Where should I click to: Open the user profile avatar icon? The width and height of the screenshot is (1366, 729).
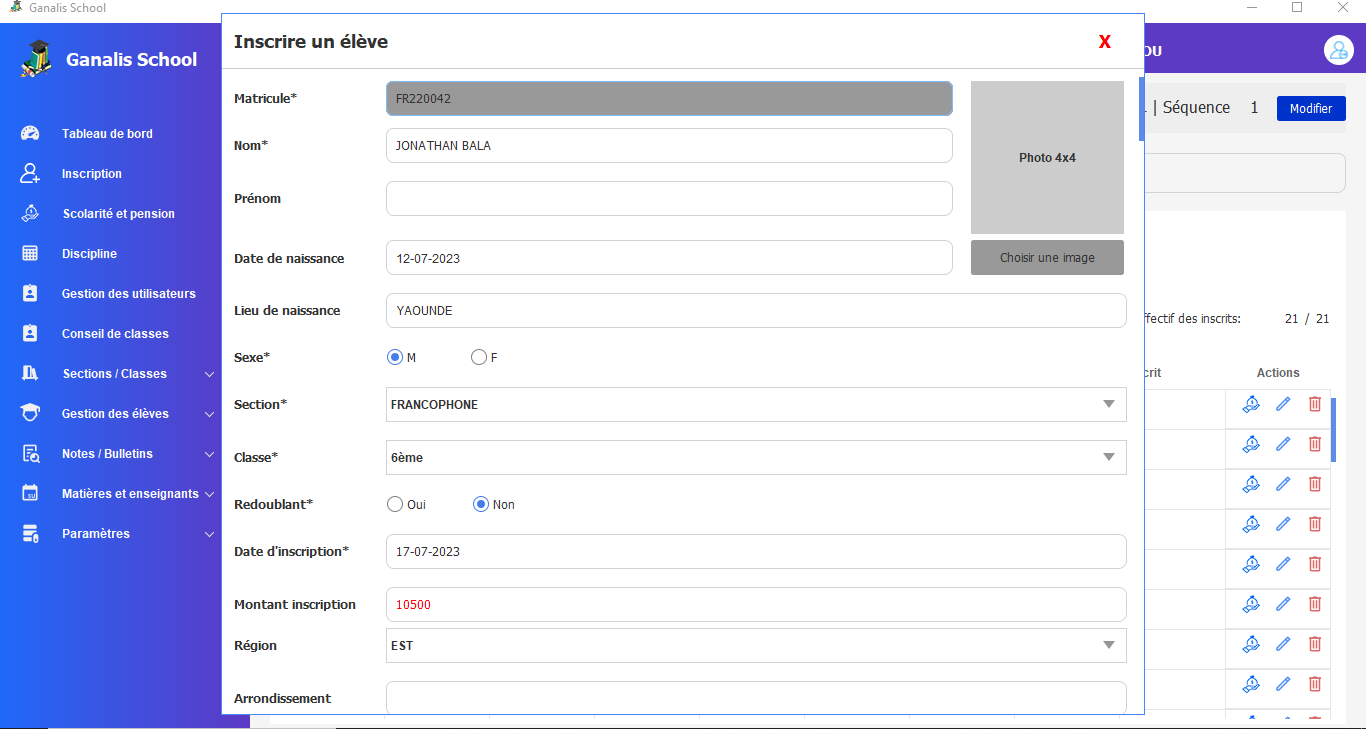tap(1338, 50)
